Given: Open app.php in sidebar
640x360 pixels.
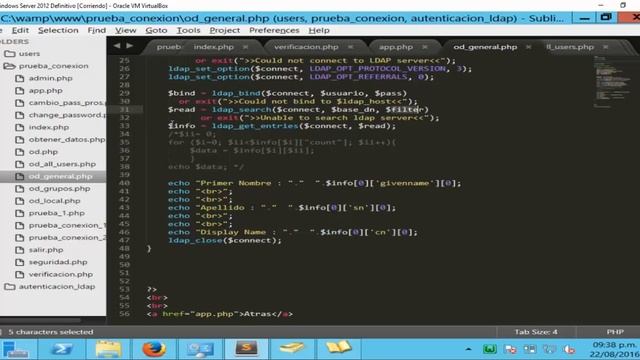Looking at the screenshot, I should point(45,90).
